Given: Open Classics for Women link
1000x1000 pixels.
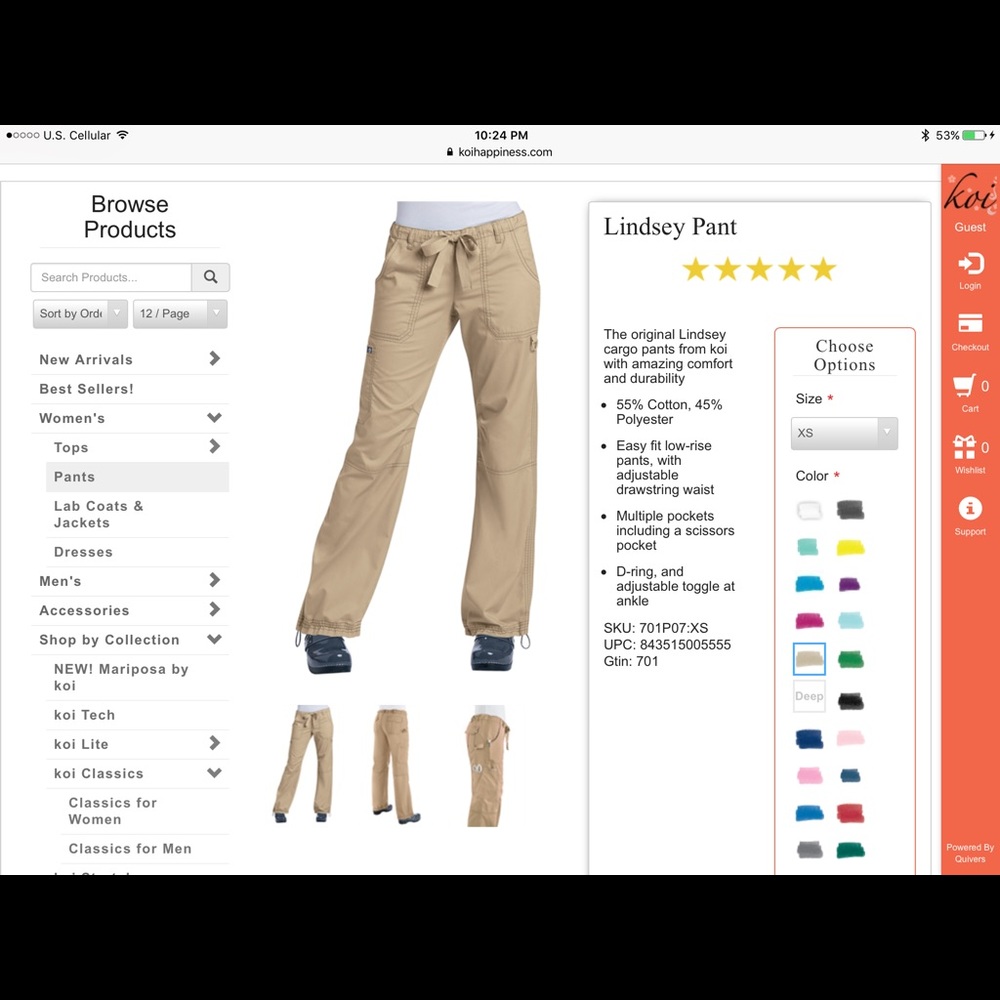Looking at the screenshot, I should point(113,811).
